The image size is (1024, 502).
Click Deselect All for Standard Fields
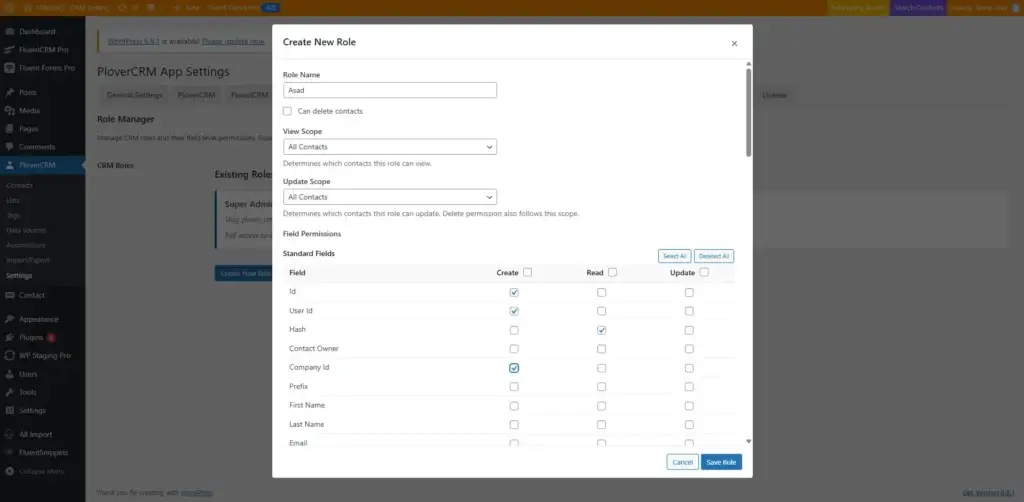[714, 256]
